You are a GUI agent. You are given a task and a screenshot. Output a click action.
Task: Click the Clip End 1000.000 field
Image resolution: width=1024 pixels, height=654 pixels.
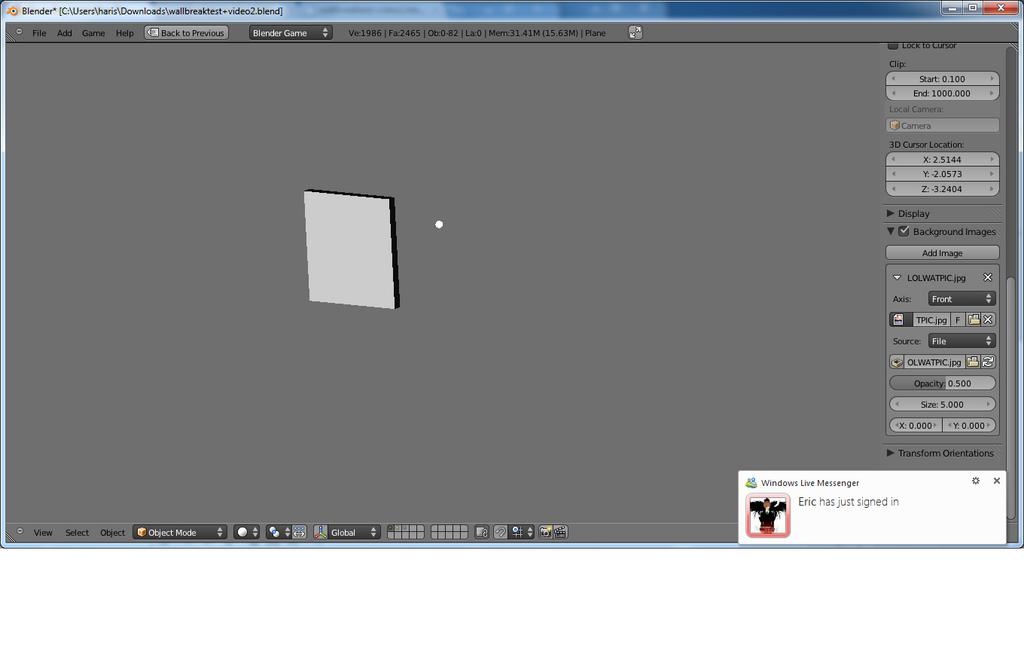(942, 93)
